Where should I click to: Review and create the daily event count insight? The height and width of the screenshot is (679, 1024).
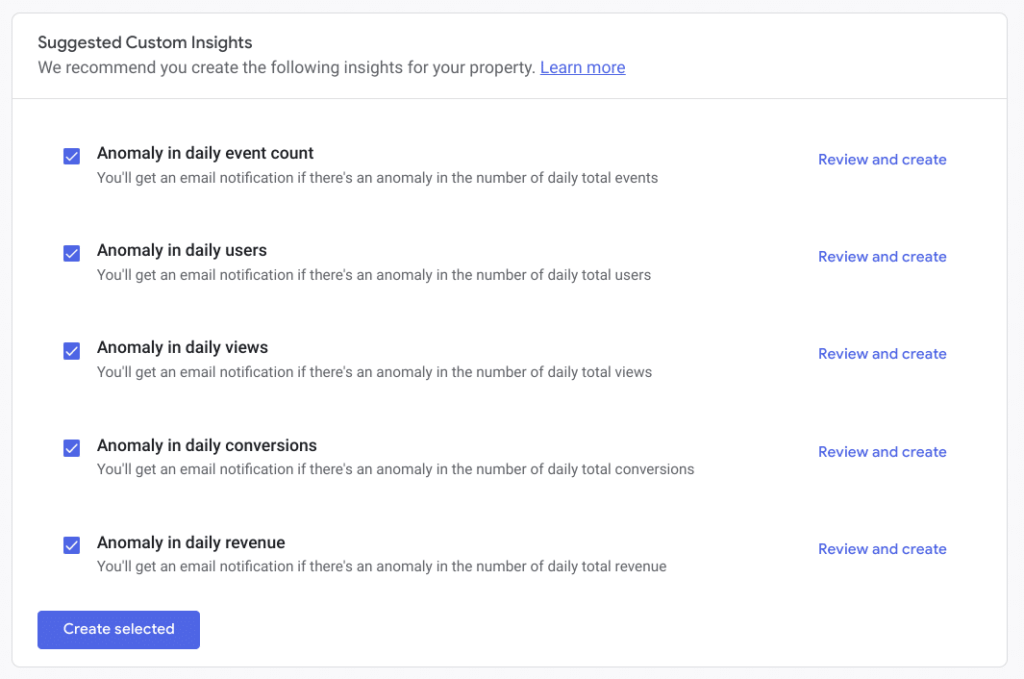pyautogui.click(x=882, y=159)
